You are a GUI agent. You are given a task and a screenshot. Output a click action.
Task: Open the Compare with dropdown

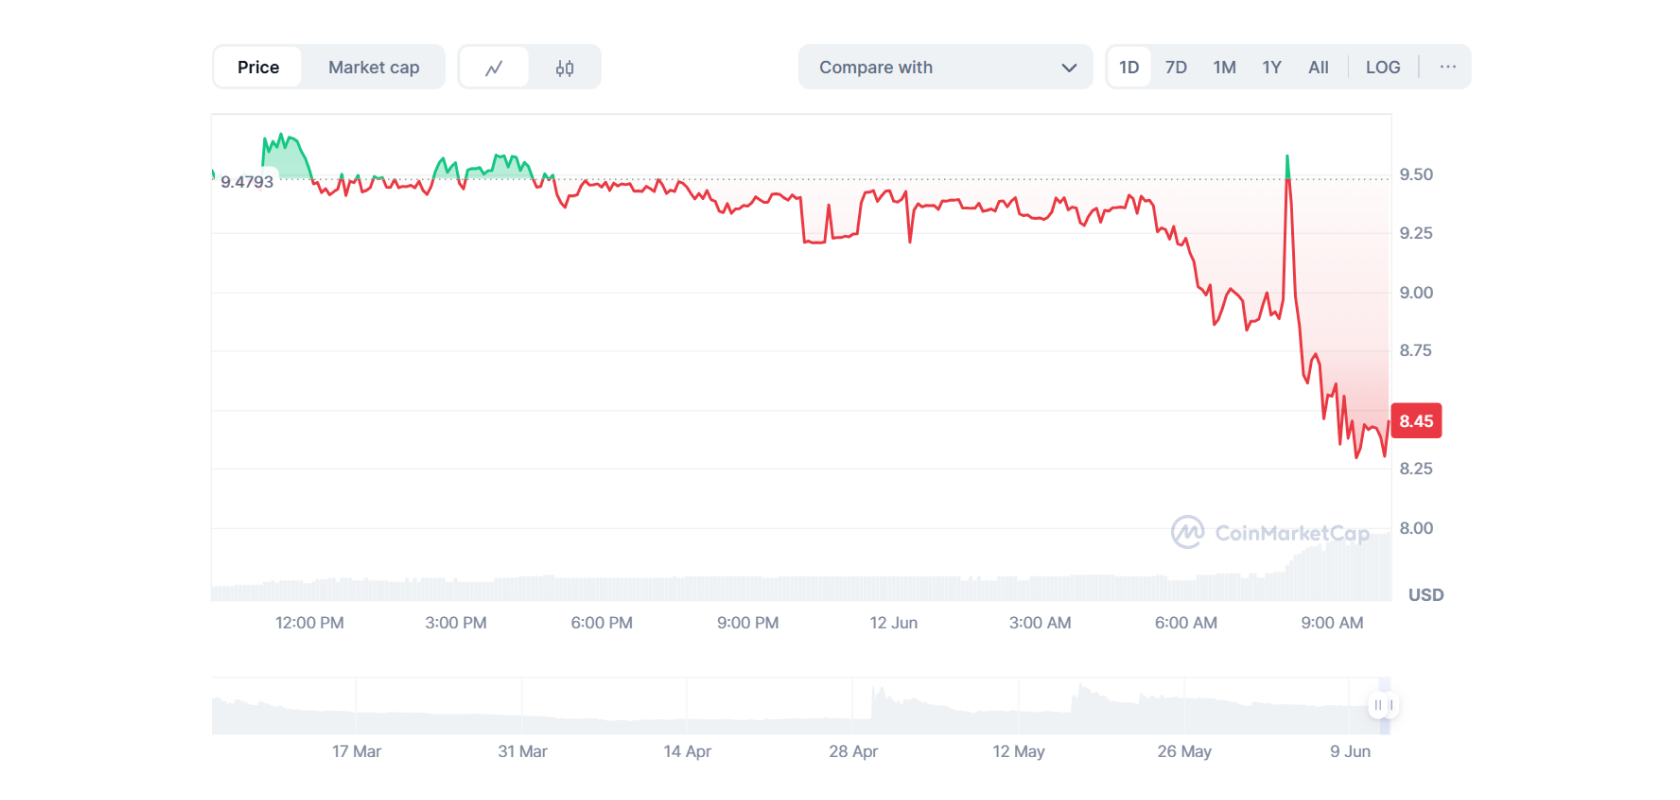tap(946, 67)
